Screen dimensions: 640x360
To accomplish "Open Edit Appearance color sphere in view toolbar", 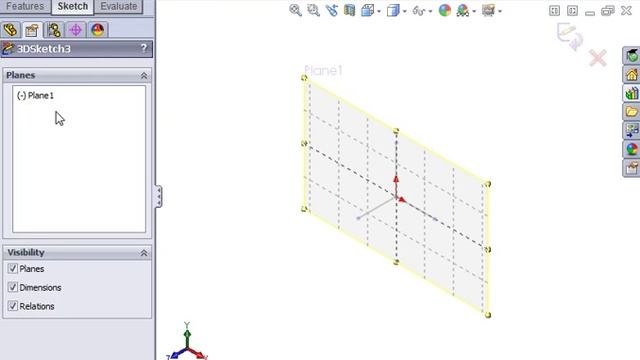I will coord(444,10).
